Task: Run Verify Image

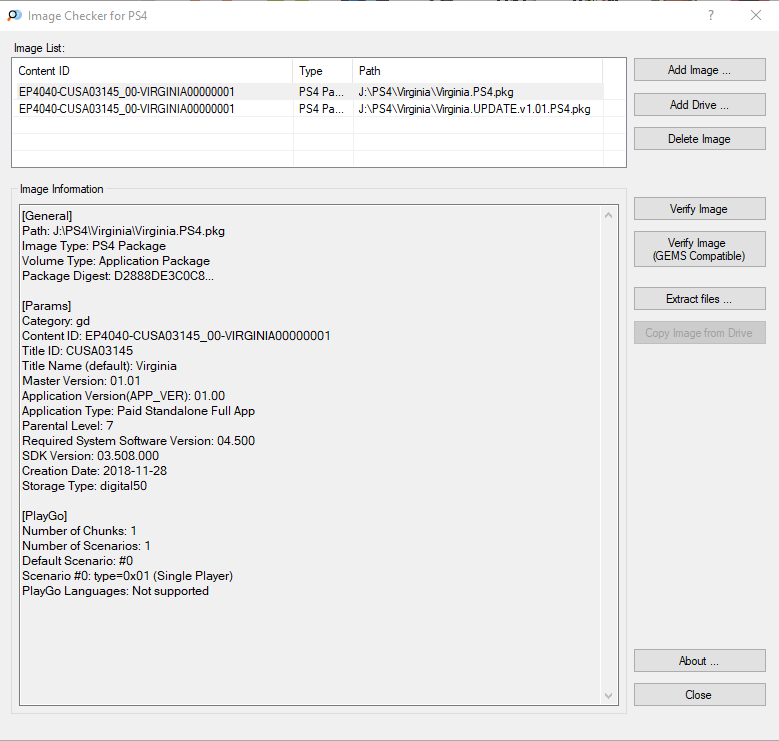Action: click(700, 209)
